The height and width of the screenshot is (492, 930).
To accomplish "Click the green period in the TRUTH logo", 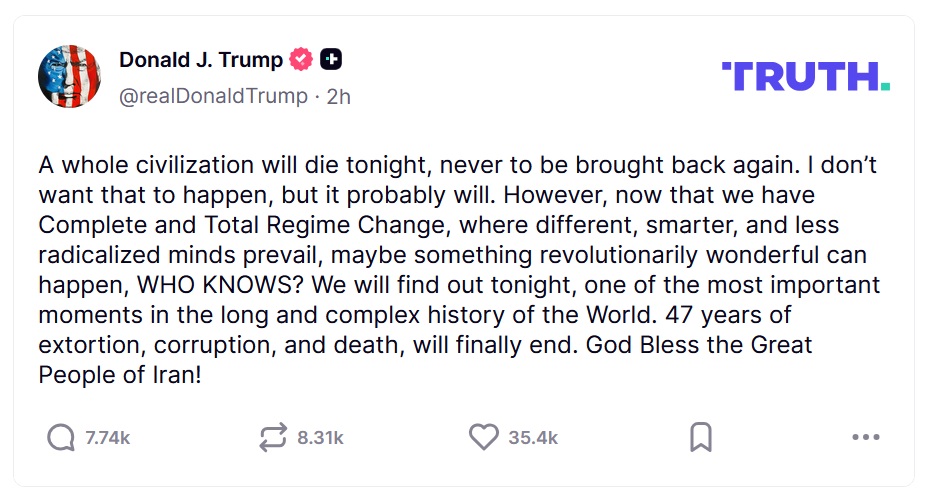I will click(x=885, y=86).
